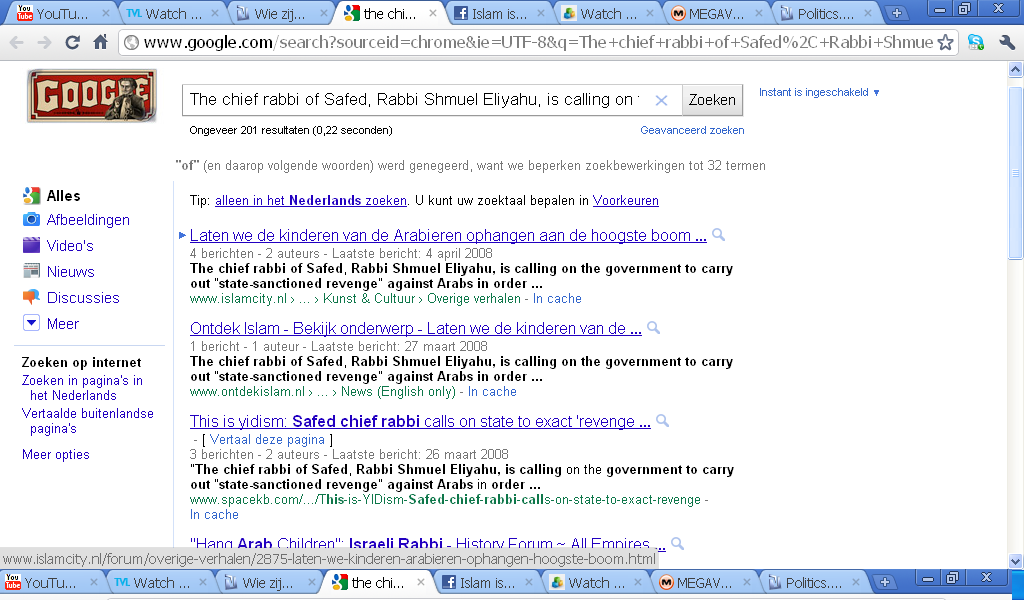Open result 'Laten we de kinderen van de Arabieren ophangen'
1024x600 pixels.
448,235
